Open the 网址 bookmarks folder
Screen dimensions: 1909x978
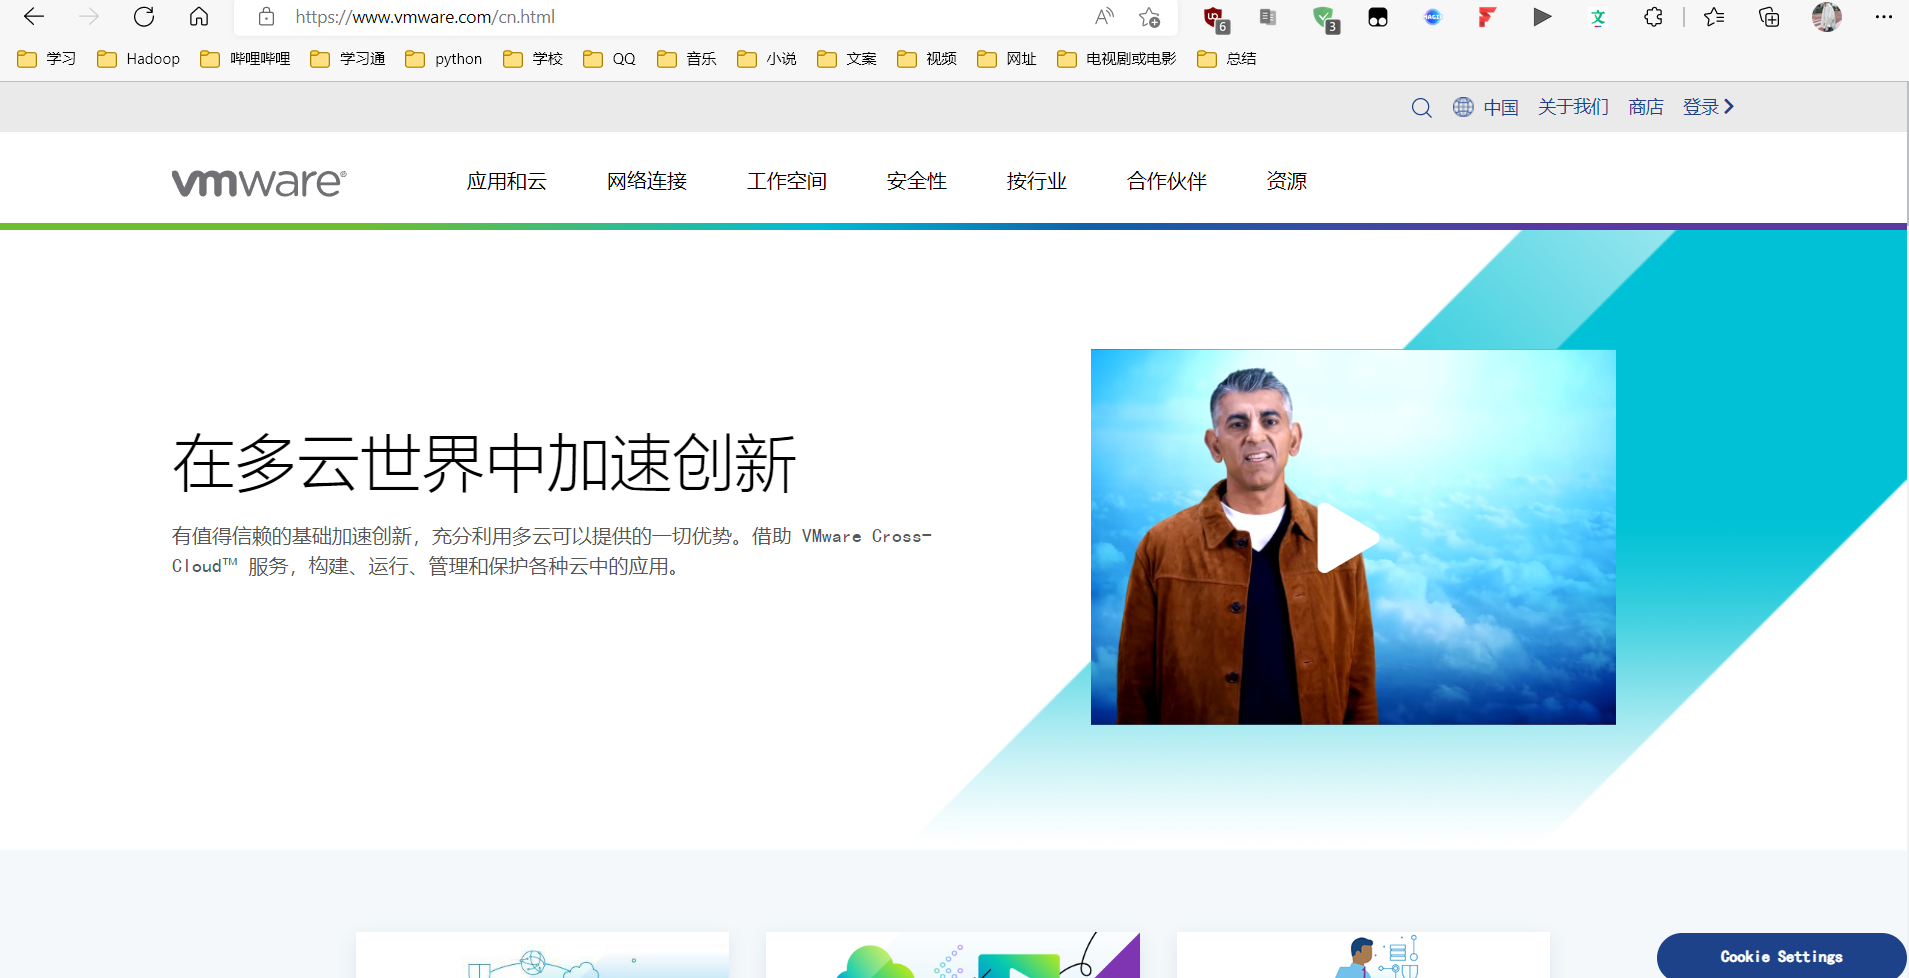pyautogui.click(x=1006, y=59)
